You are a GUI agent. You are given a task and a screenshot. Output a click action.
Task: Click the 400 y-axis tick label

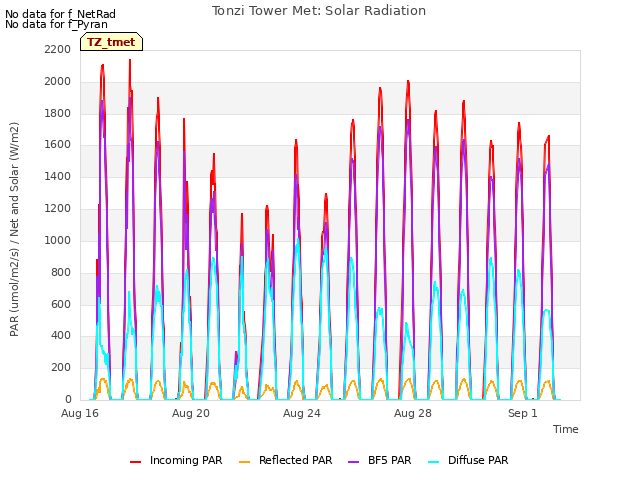click(x=61, y=336)
